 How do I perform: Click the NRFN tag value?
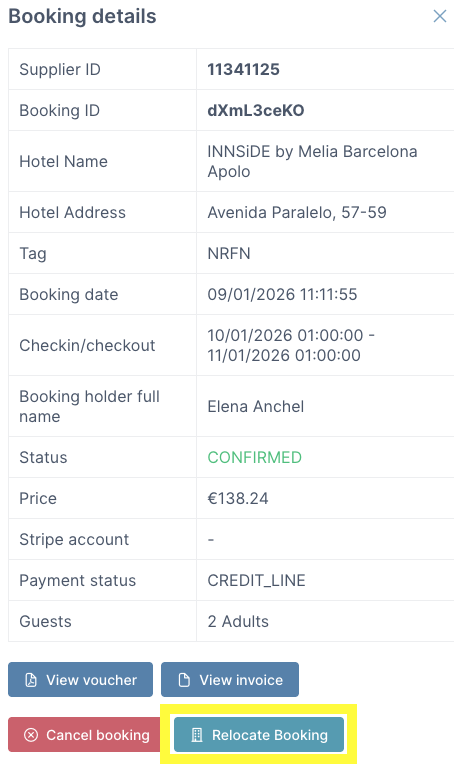(229, 253)
